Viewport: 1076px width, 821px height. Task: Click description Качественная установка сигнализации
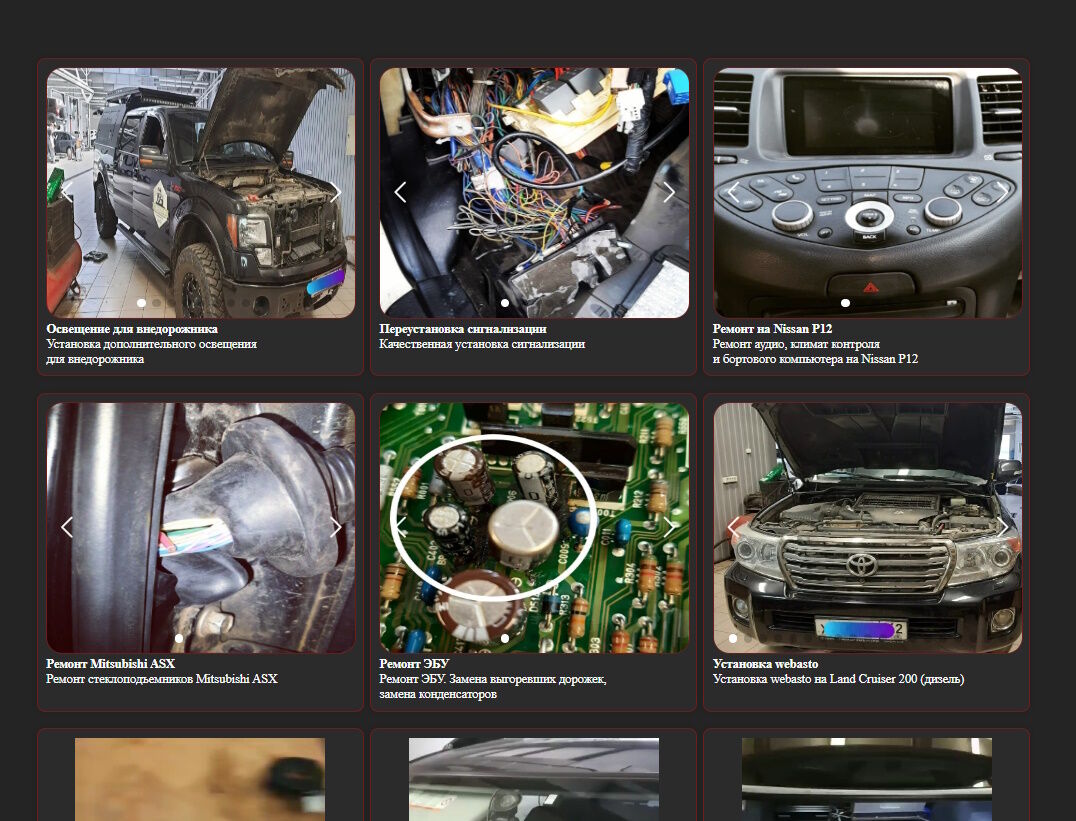[x=482, y=344]
